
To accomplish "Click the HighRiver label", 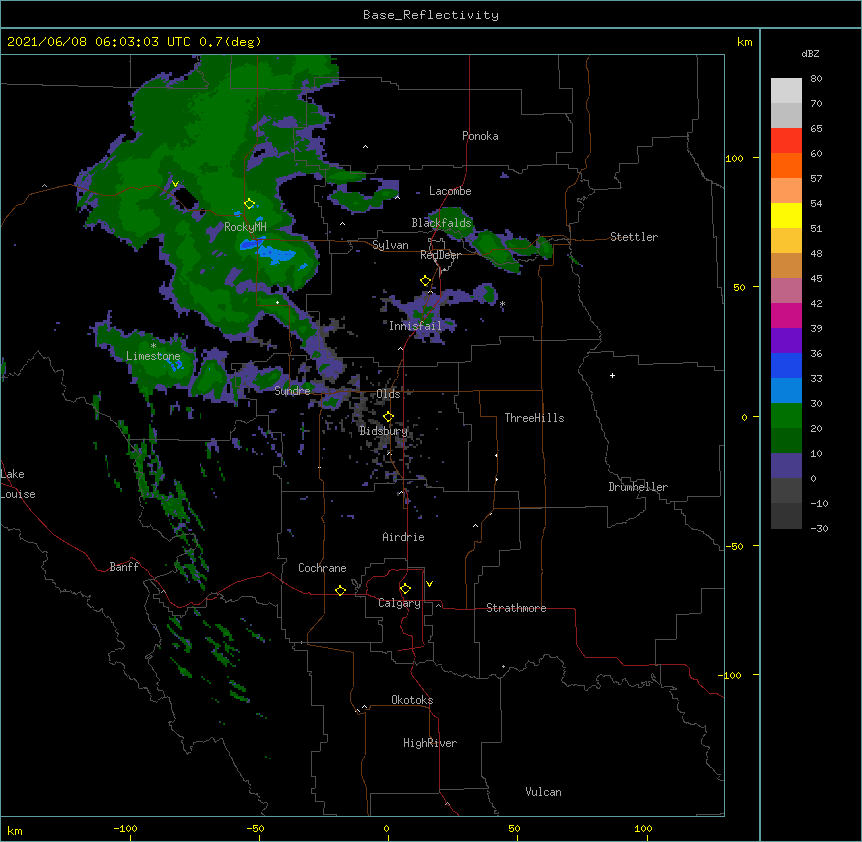I will coord(430,743).
